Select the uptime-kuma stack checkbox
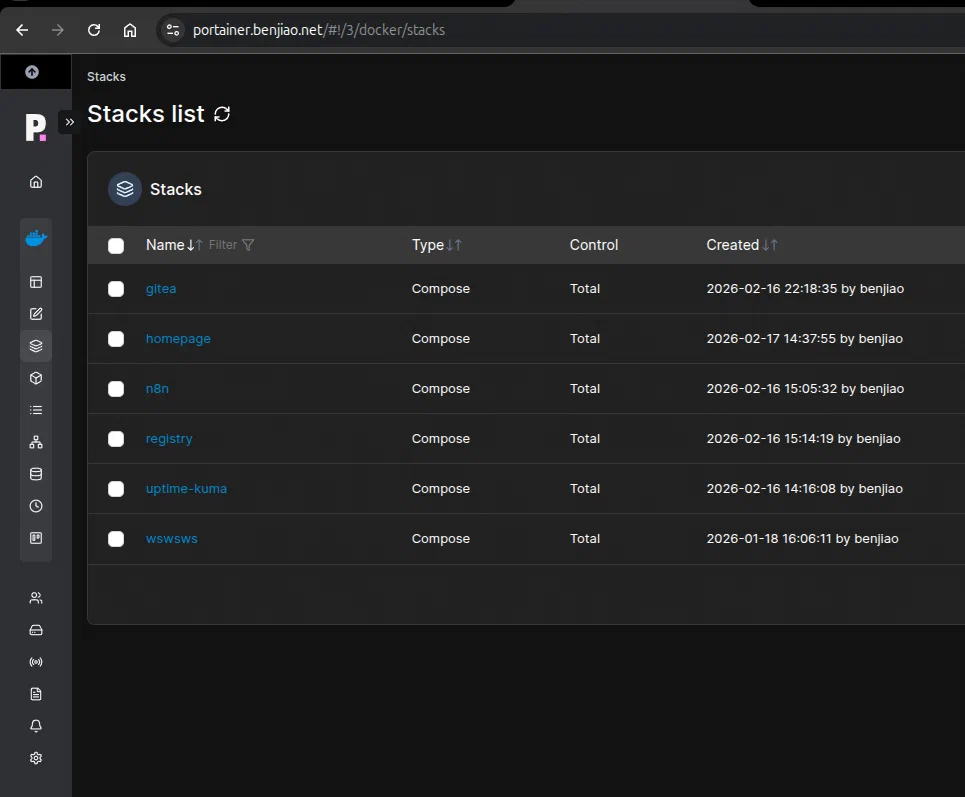The image size is (965, 797). [116, 489]
